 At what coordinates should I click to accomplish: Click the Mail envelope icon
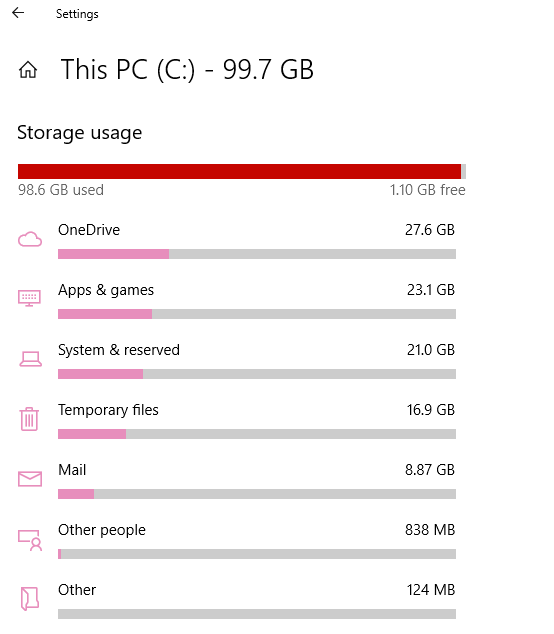coord(30,479)
